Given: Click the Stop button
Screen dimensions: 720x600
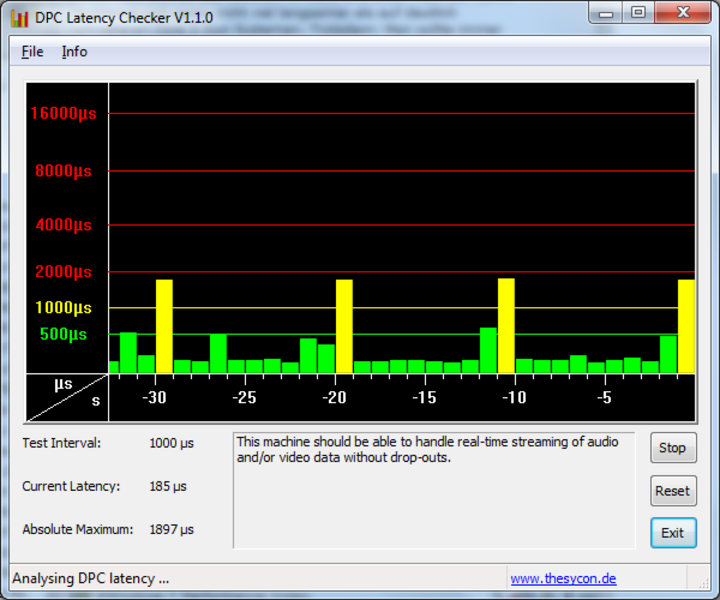Looking at the screenshot, I should pyautogui.click(x=673, y=448).
